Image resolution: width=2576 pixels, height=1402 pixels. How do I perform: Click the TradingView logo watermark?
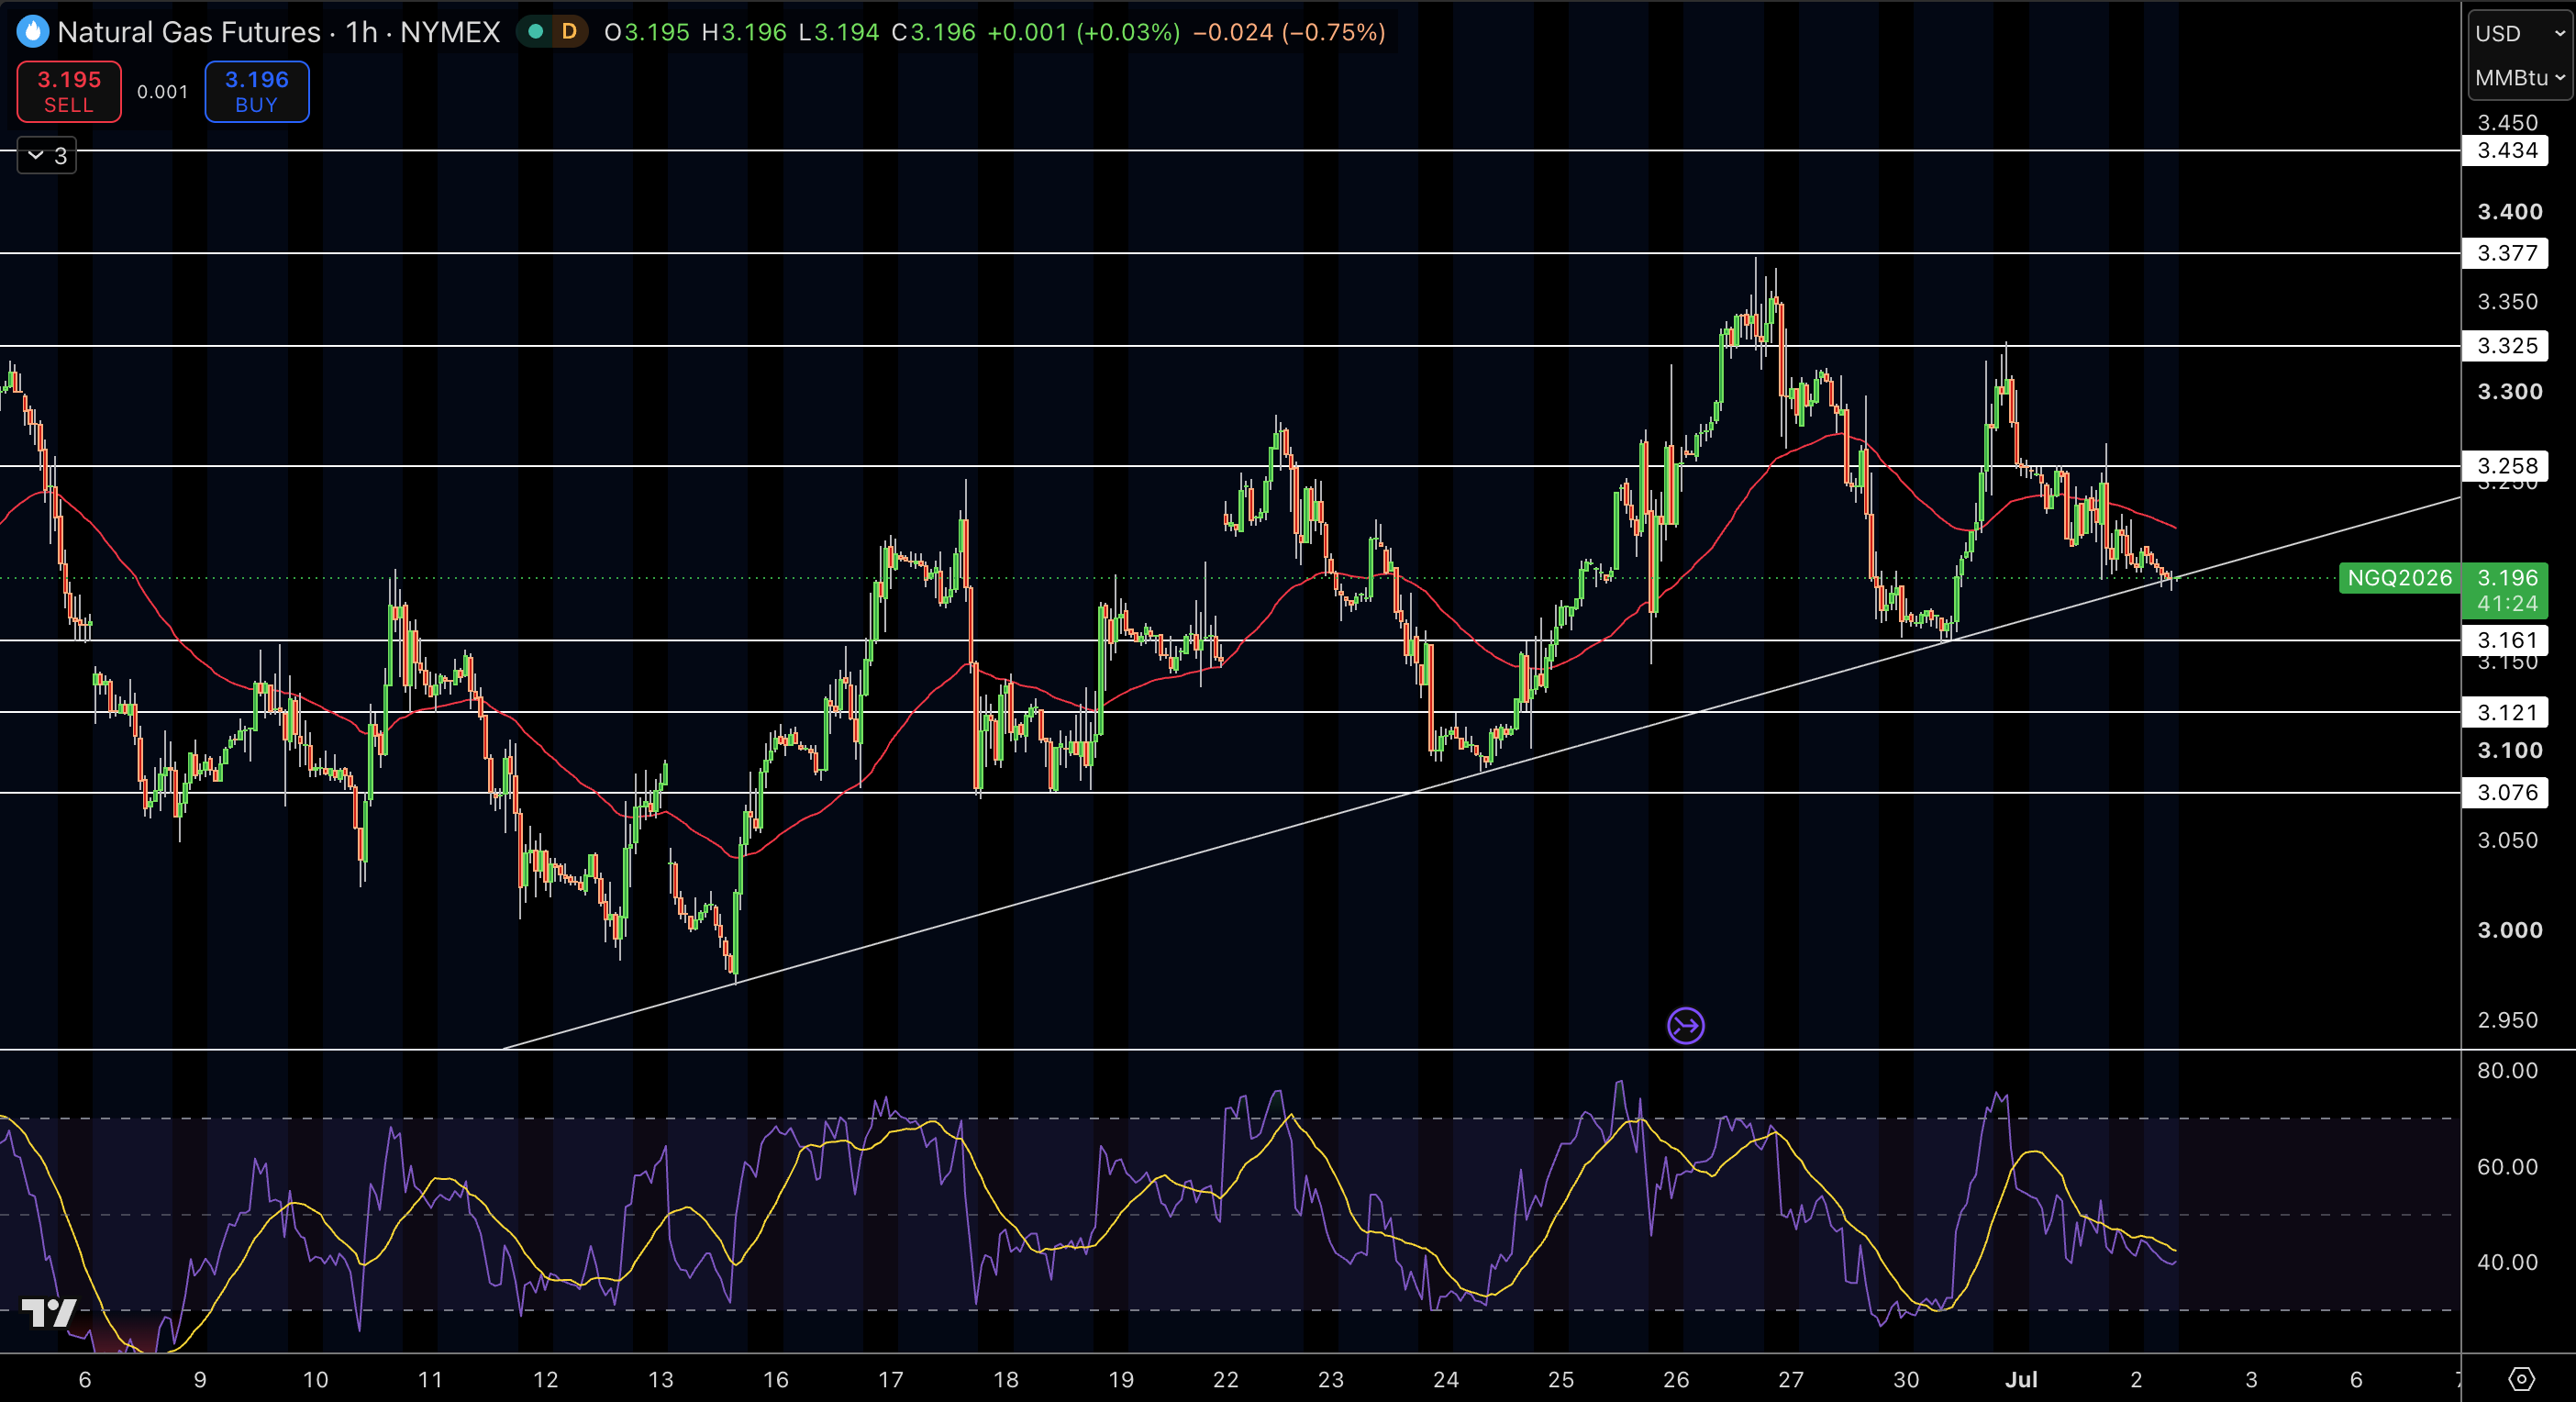coord(49,1313)
